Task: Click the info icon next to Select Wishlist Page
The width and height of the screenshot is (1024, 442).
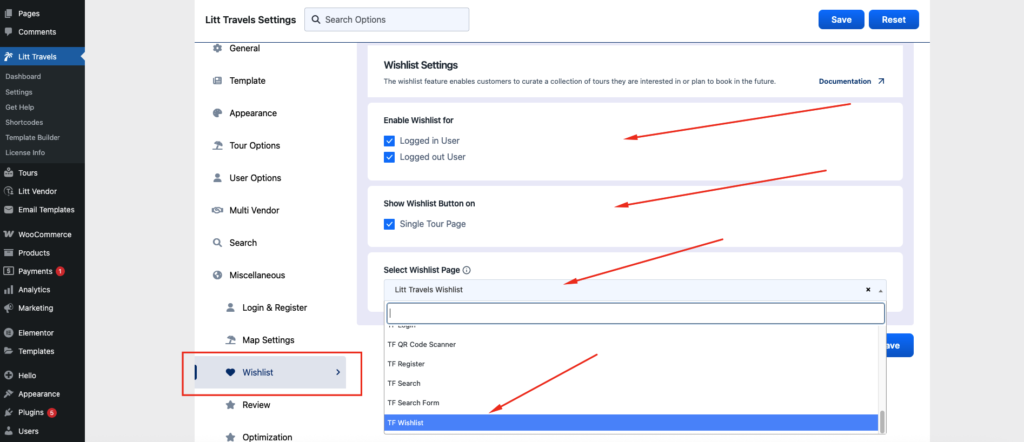Action: tap(467, 270)
